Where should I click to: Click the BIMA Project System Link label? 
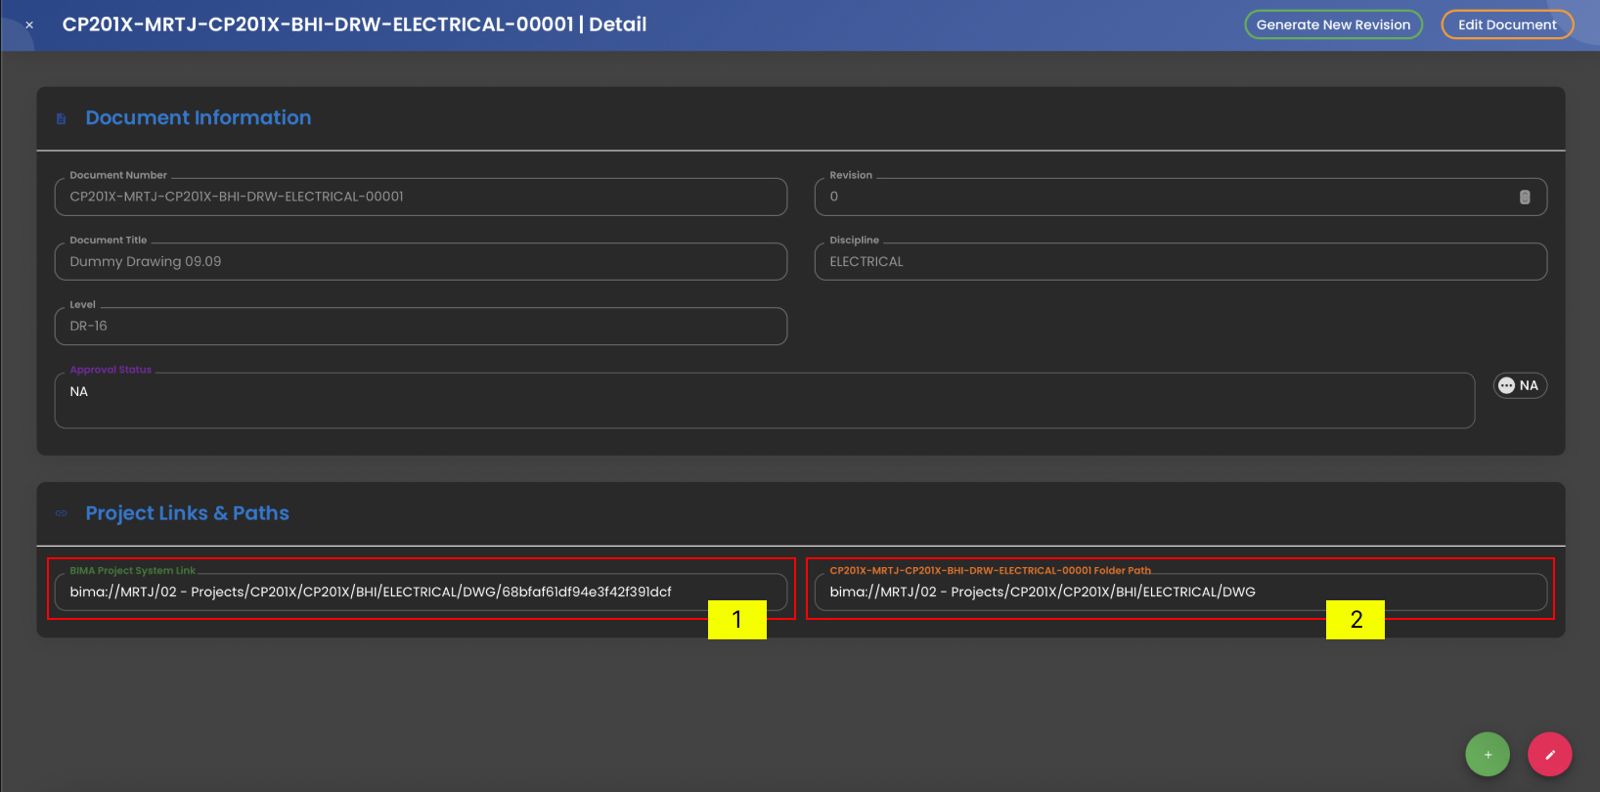(x=133, y=571)
